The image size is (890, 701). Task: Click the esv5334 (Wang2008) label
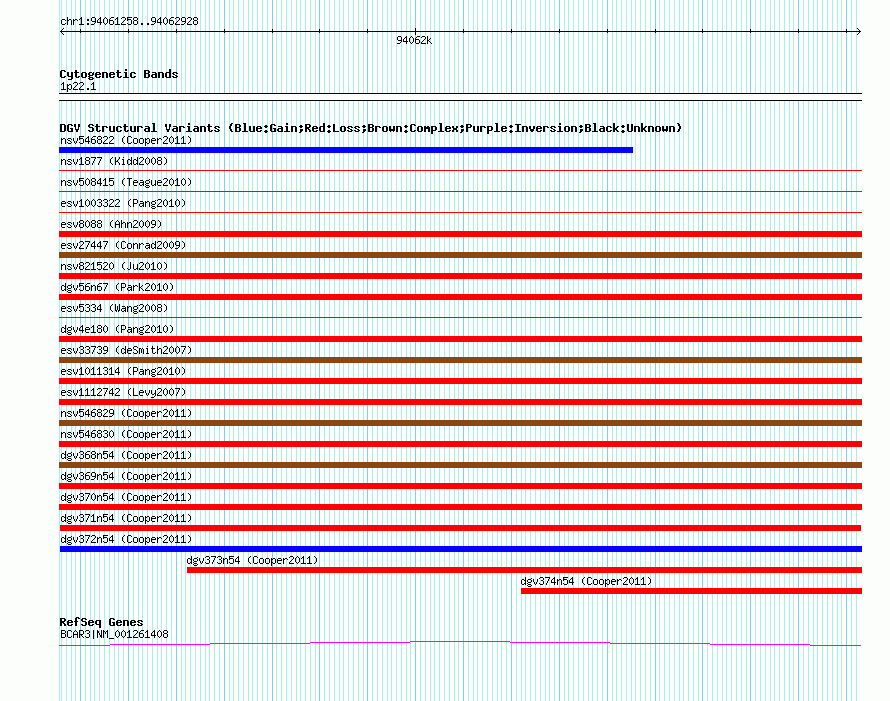pyautogui.click(x=114, y=308)
